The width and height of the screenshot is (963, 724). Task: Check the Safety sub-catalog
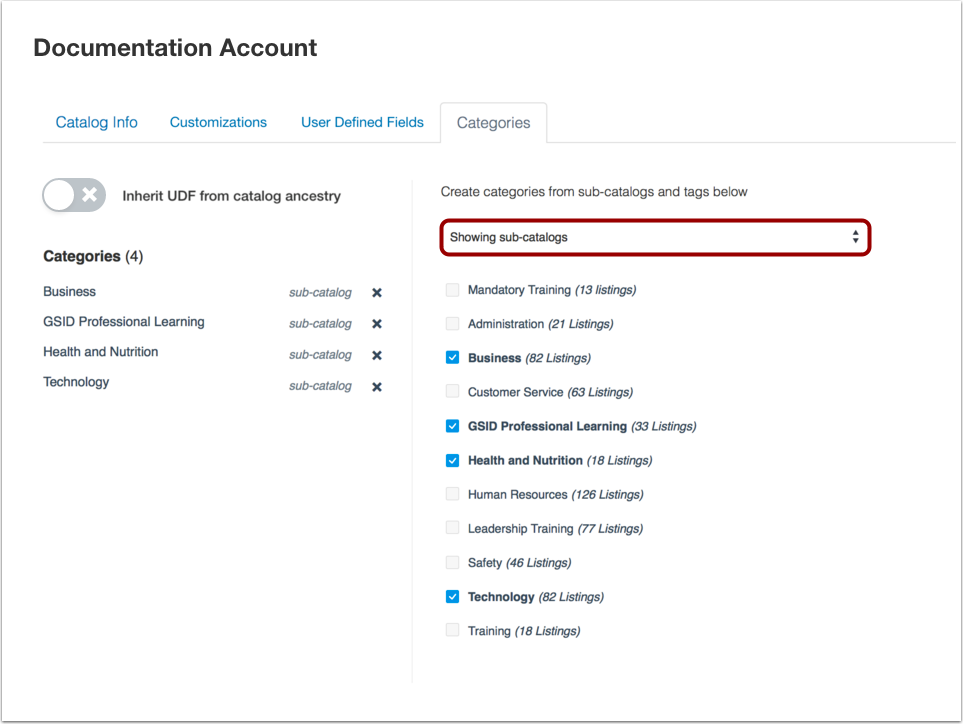tap(452, 561)
